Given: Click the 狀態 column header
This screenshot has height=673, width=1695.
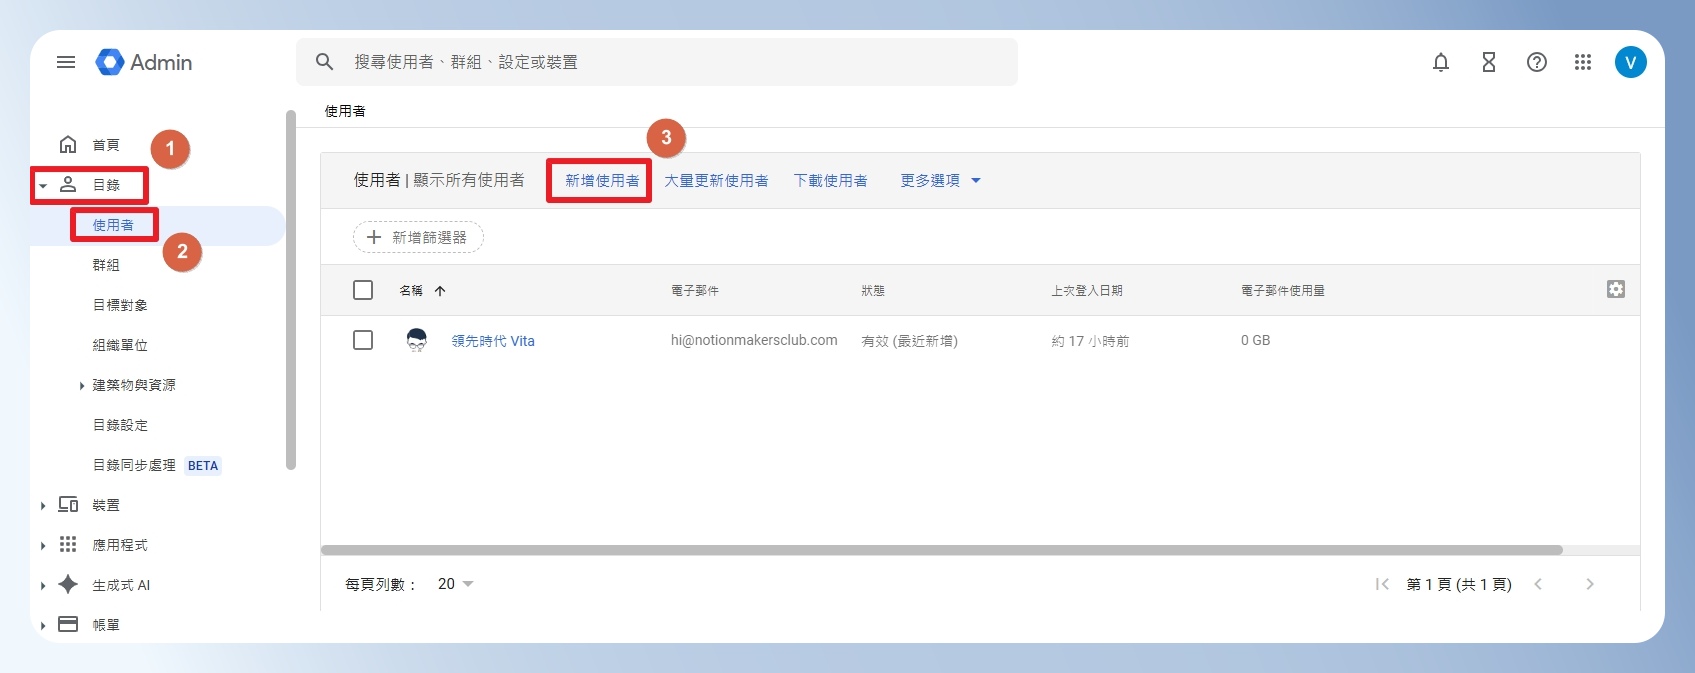Looking at the screenshot, I should 873,291.
